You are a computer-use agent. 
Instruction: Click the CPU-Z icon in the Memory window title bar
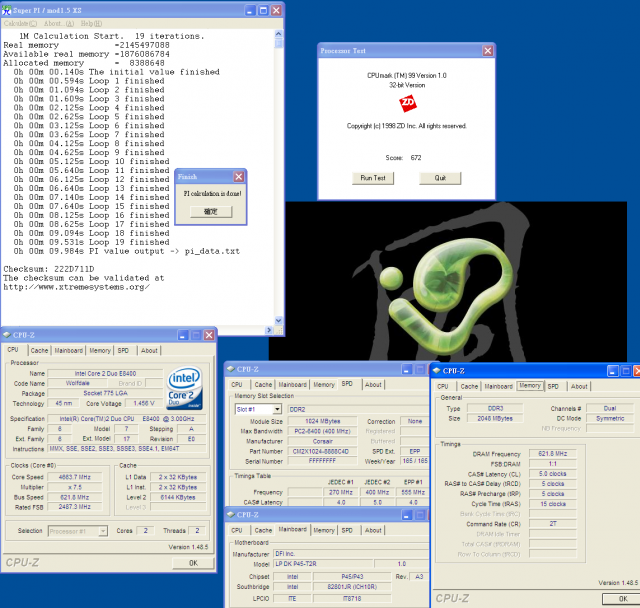pos(437,371)
